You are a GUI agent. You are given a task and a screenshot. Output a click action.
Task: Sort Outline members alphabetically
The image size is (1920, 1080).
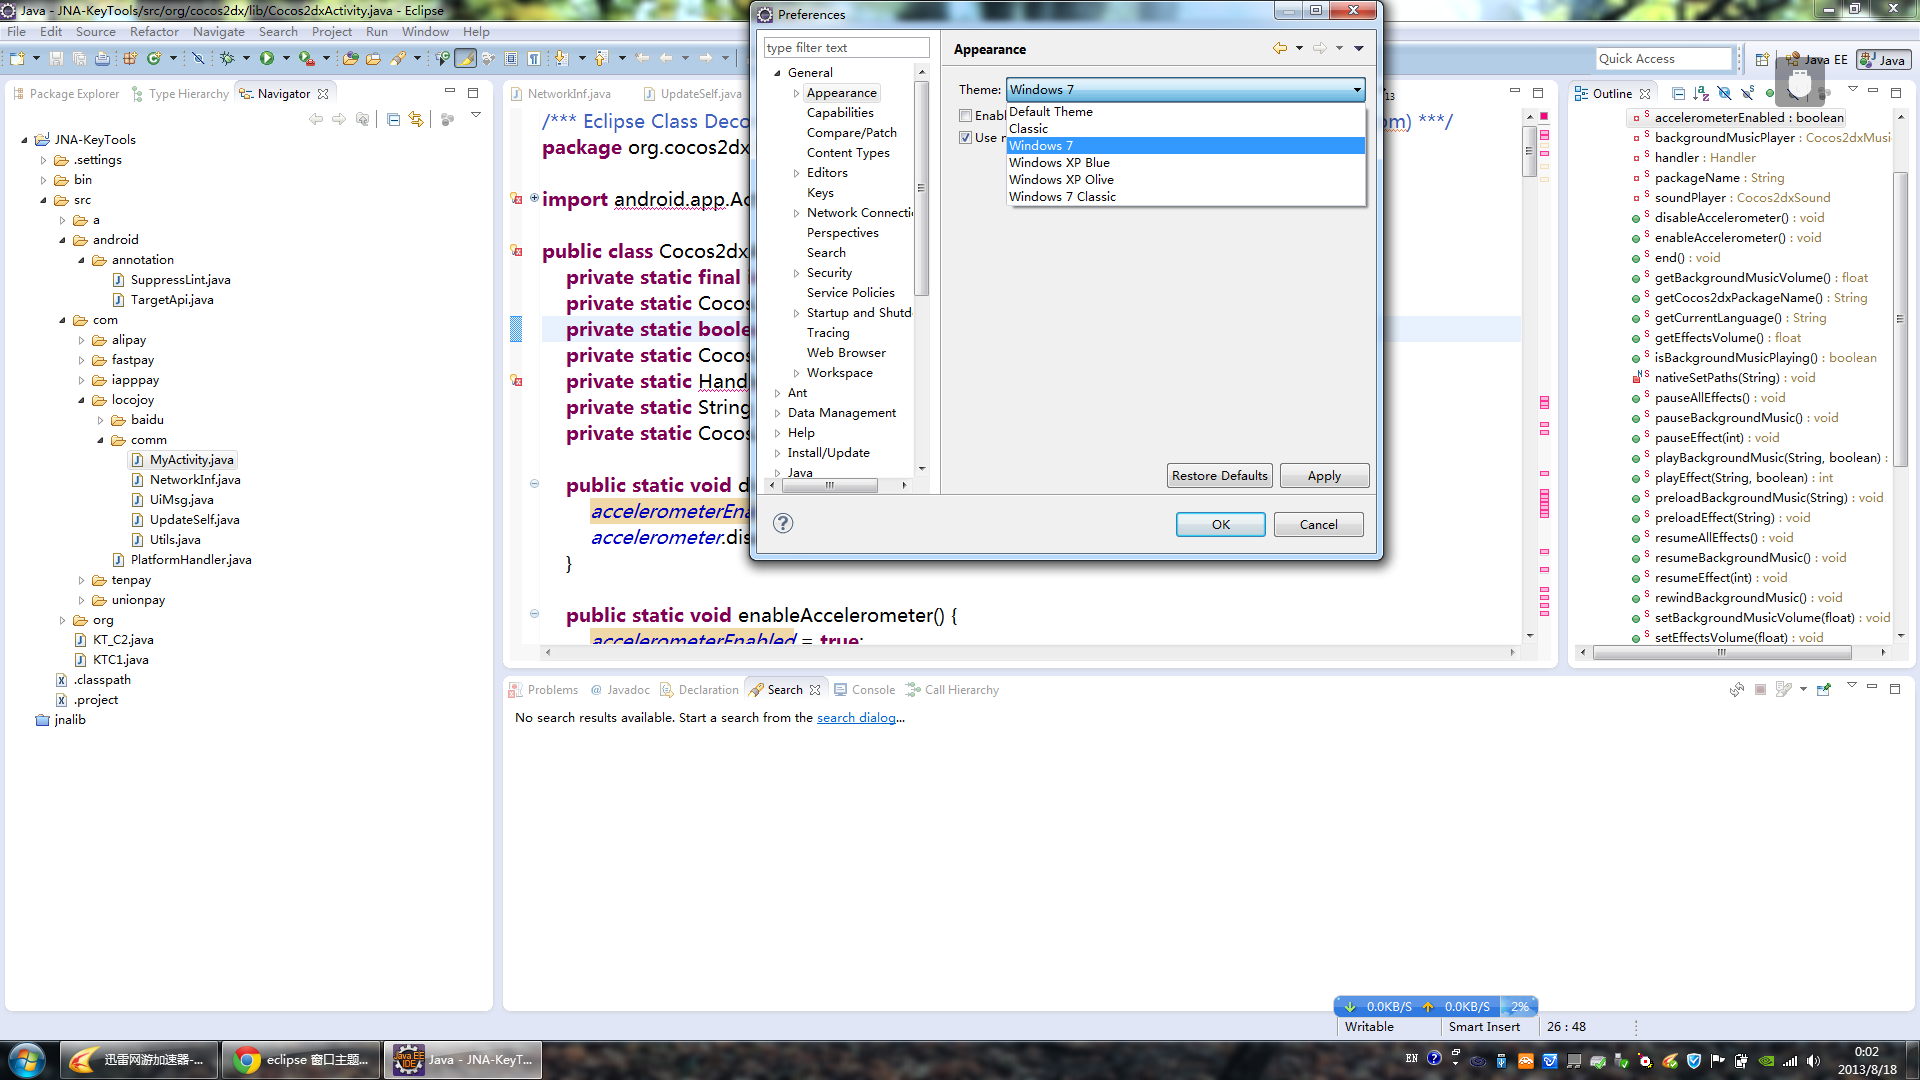[1702, 94]
